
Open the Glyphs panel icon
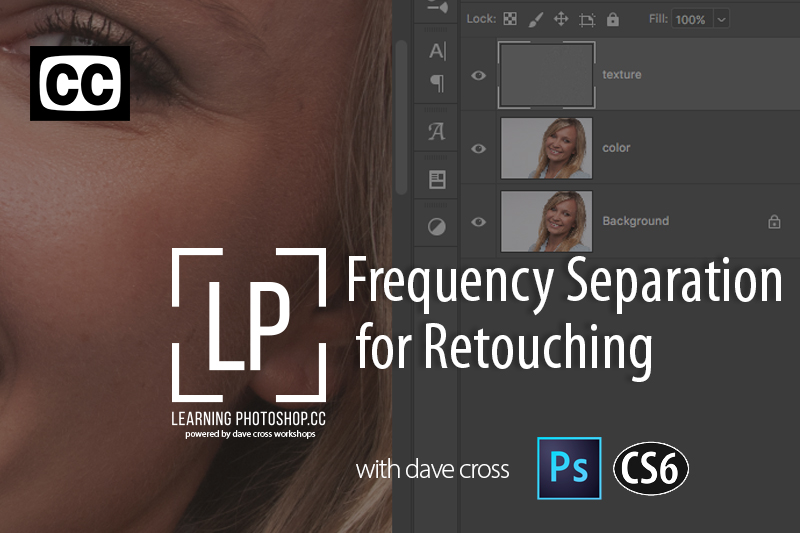(x=436, y=132)
